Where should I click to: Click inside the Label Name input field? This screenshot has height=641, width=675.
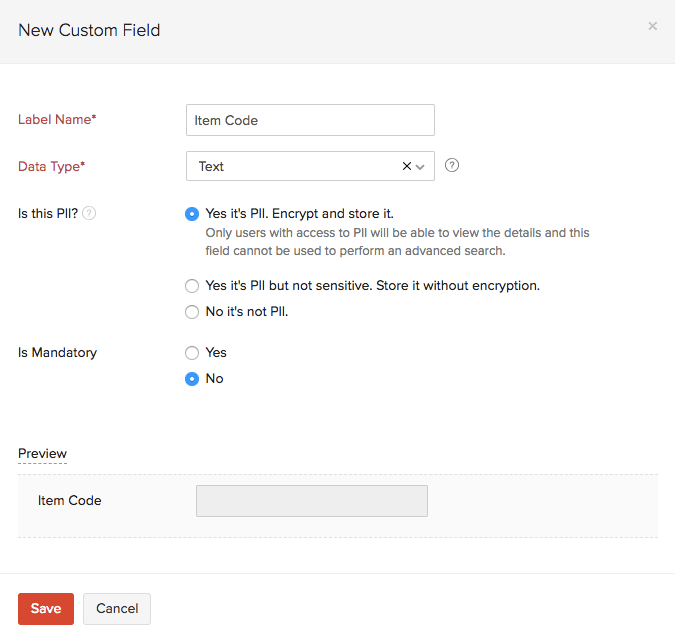(310, 120)
